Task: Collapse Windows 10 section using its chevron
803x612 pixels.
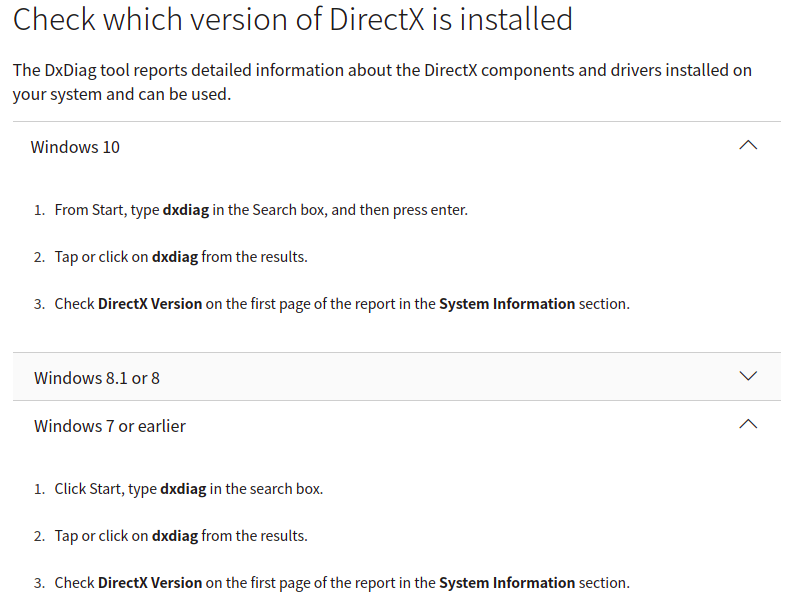Action: click(x=748, y=145)
